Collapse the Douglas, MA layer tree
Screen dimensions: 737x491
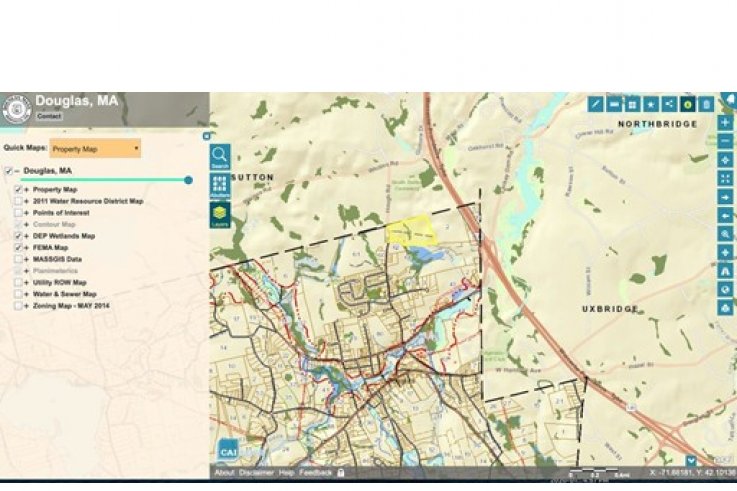(x=17, y=171)
